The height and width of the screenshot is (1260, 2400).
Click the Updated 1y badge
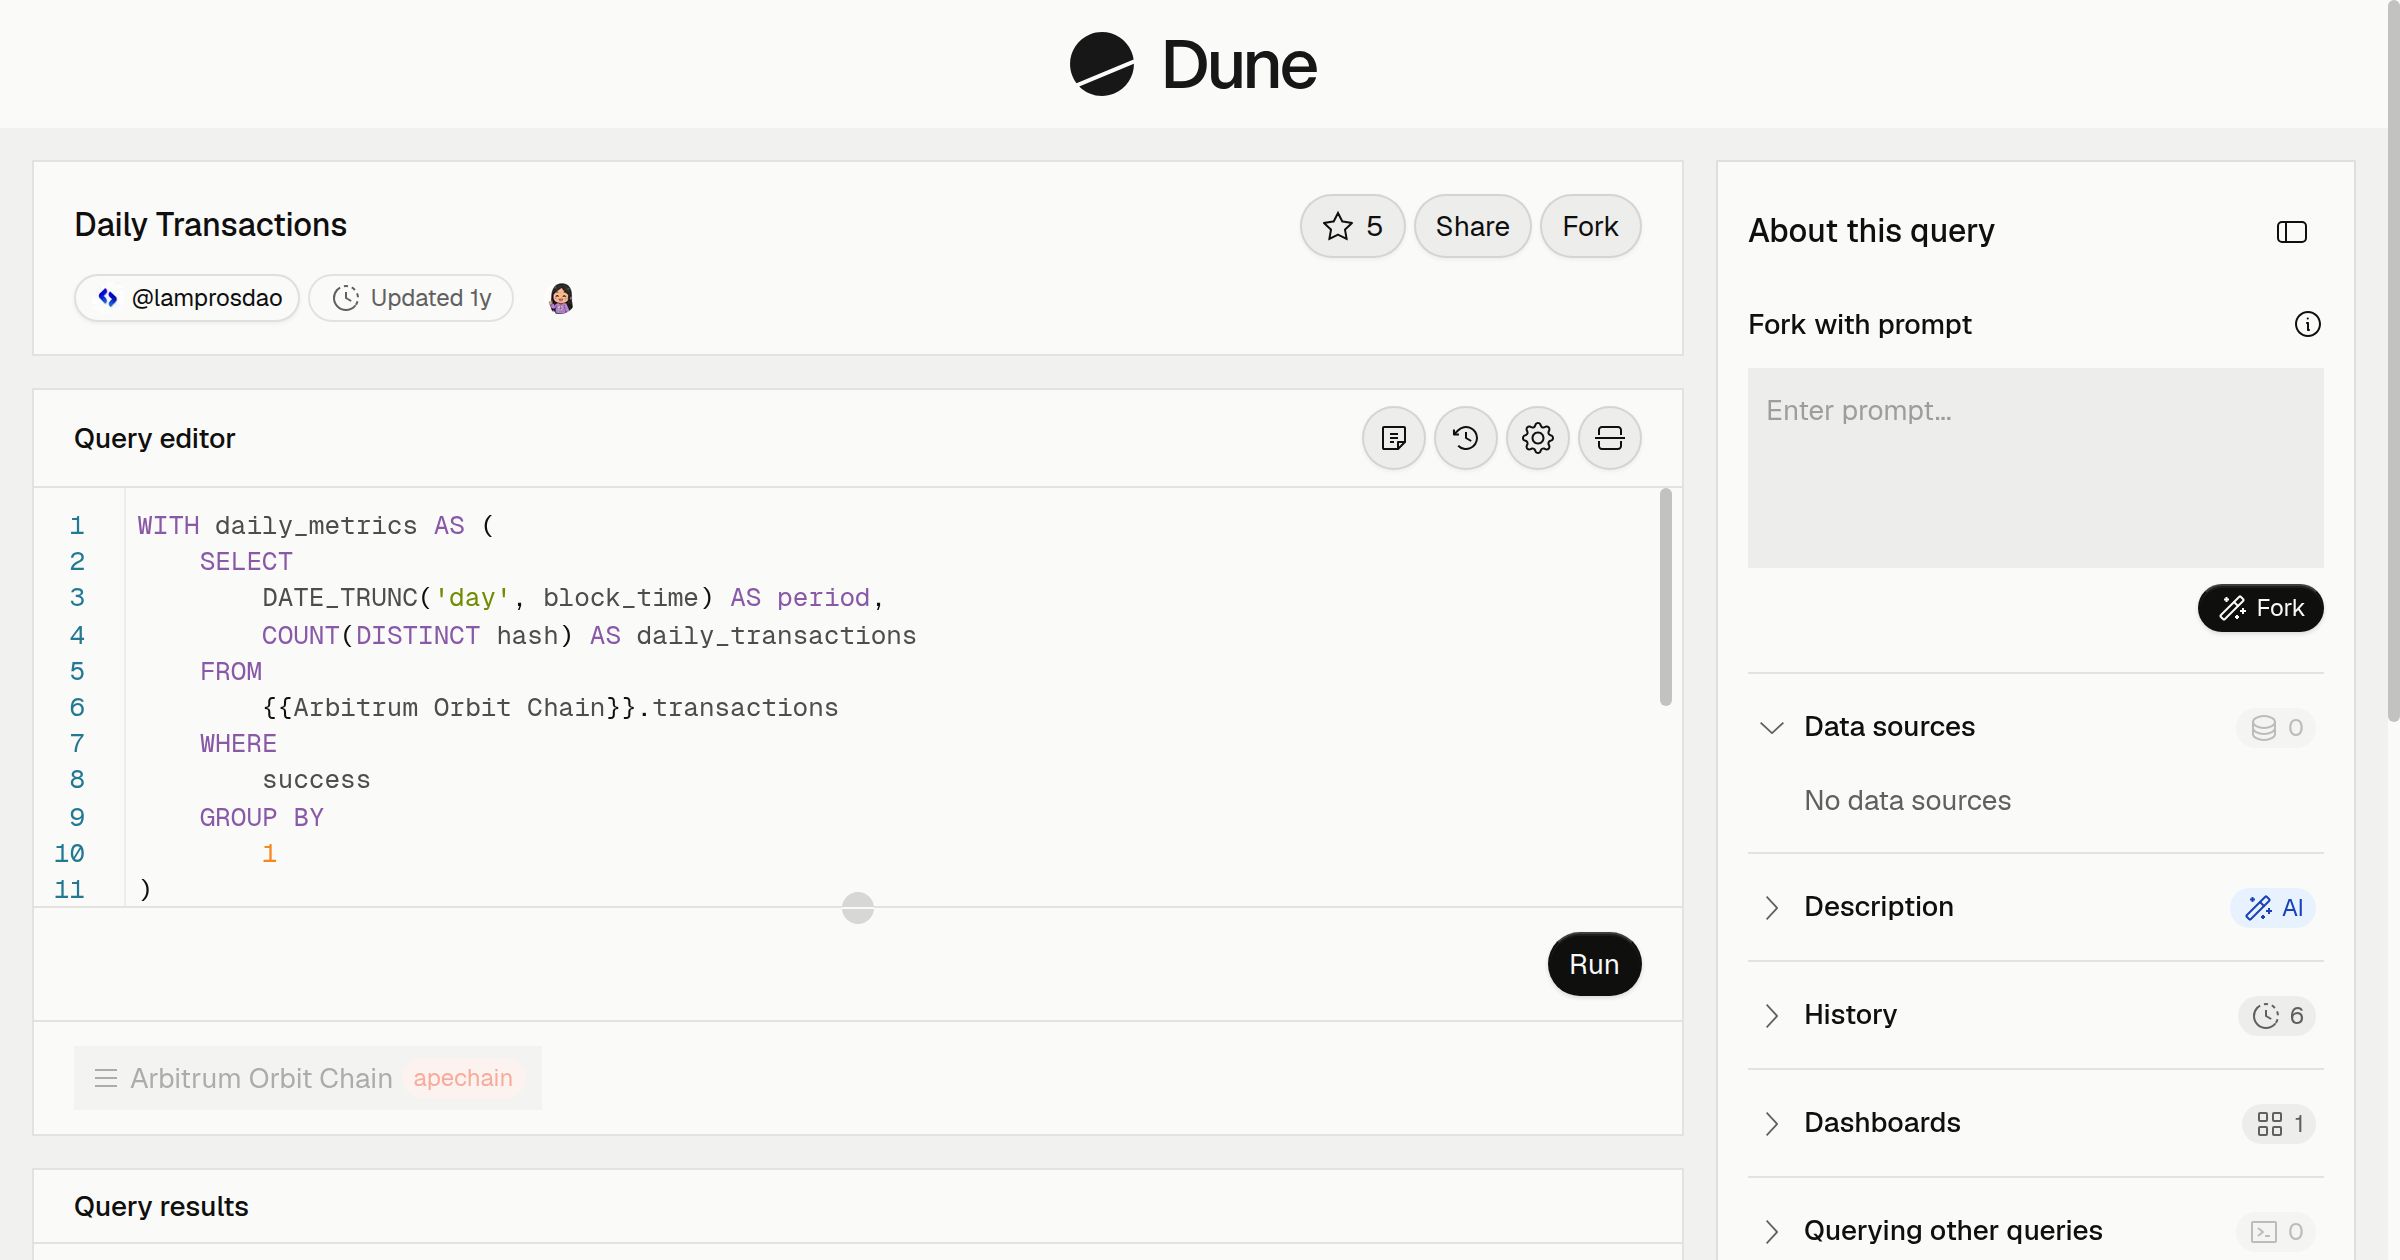coord(411,298)
